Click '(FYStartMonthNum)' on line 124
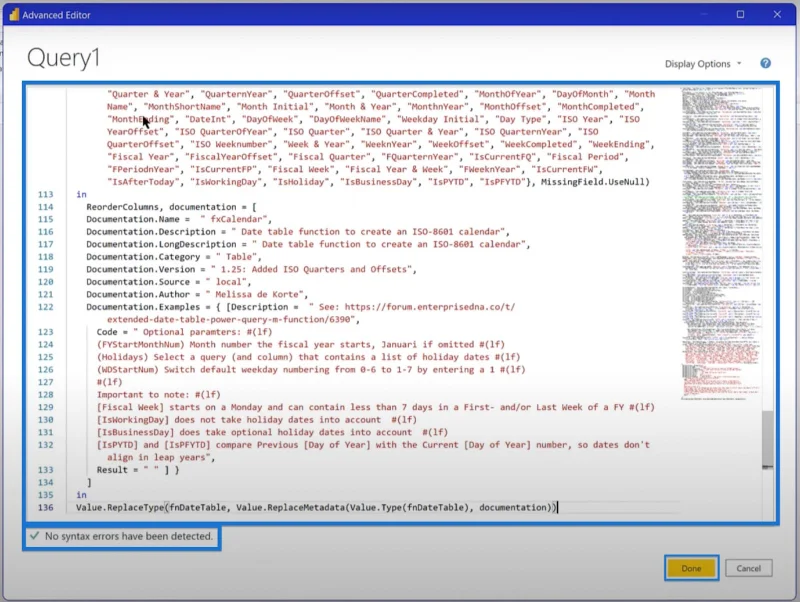 (x=143, y=344)
